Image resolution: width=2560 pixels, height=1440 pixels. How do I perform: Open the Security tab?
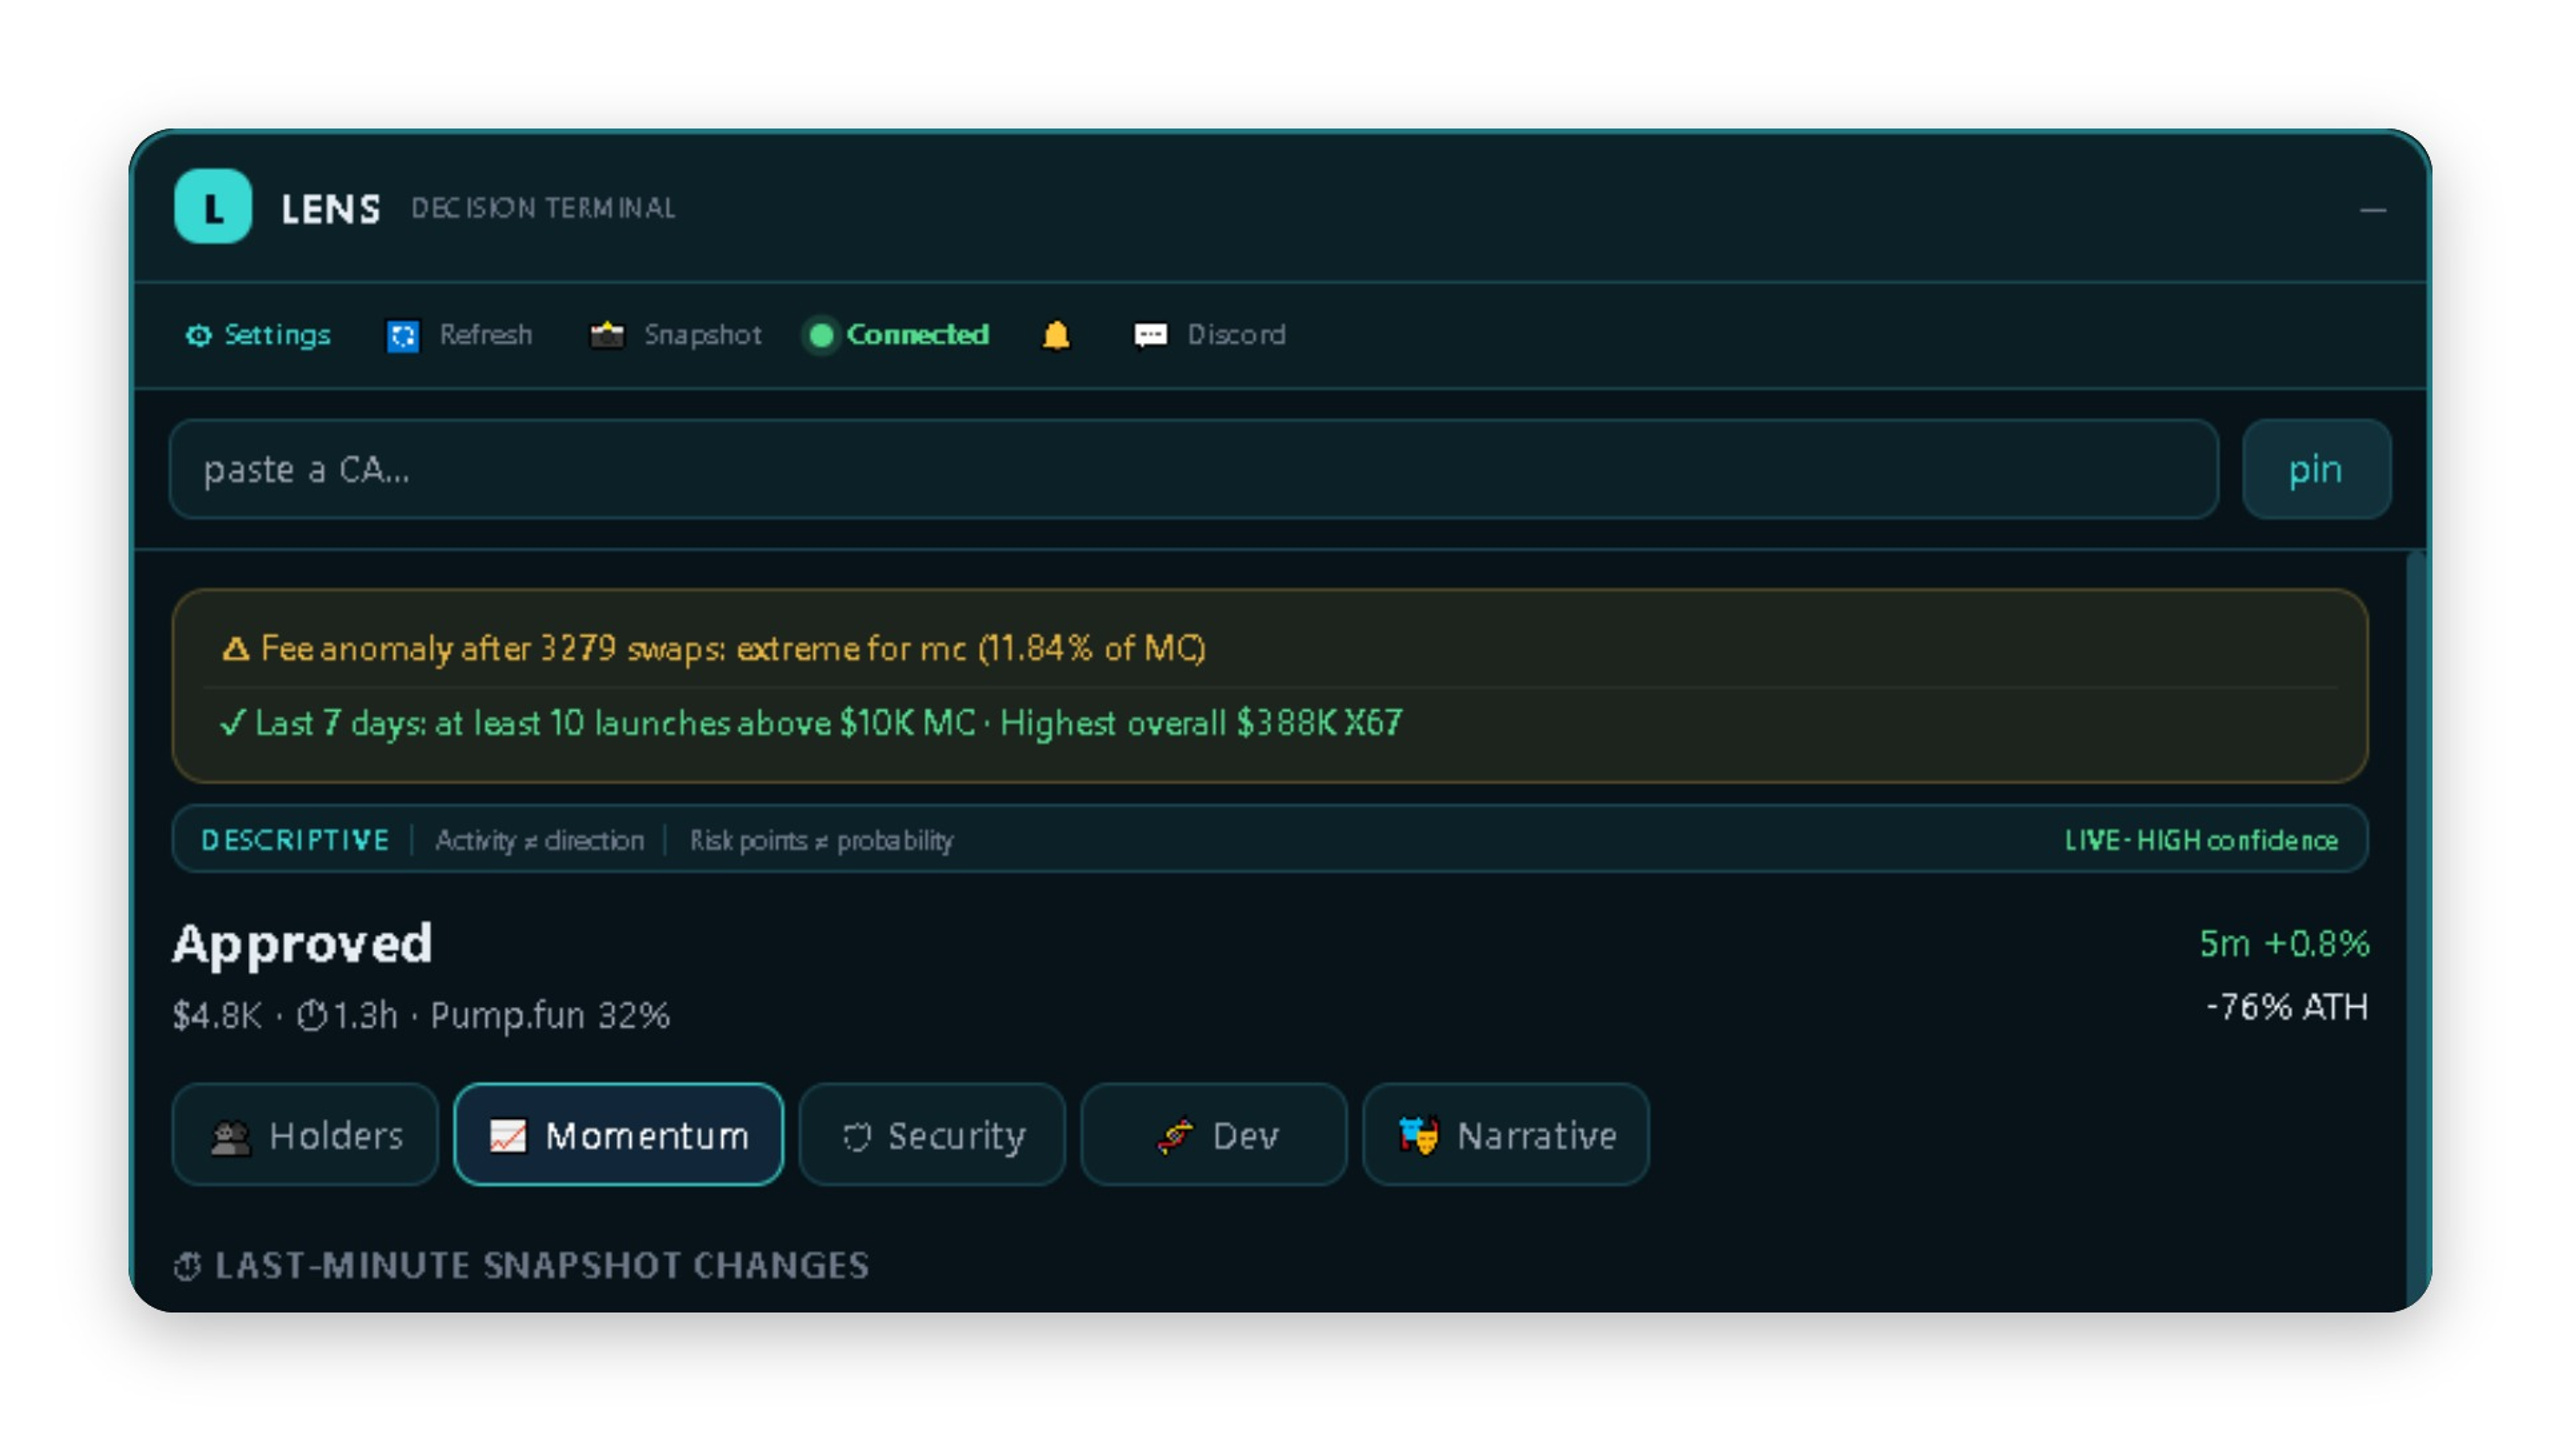(932, 1135)
